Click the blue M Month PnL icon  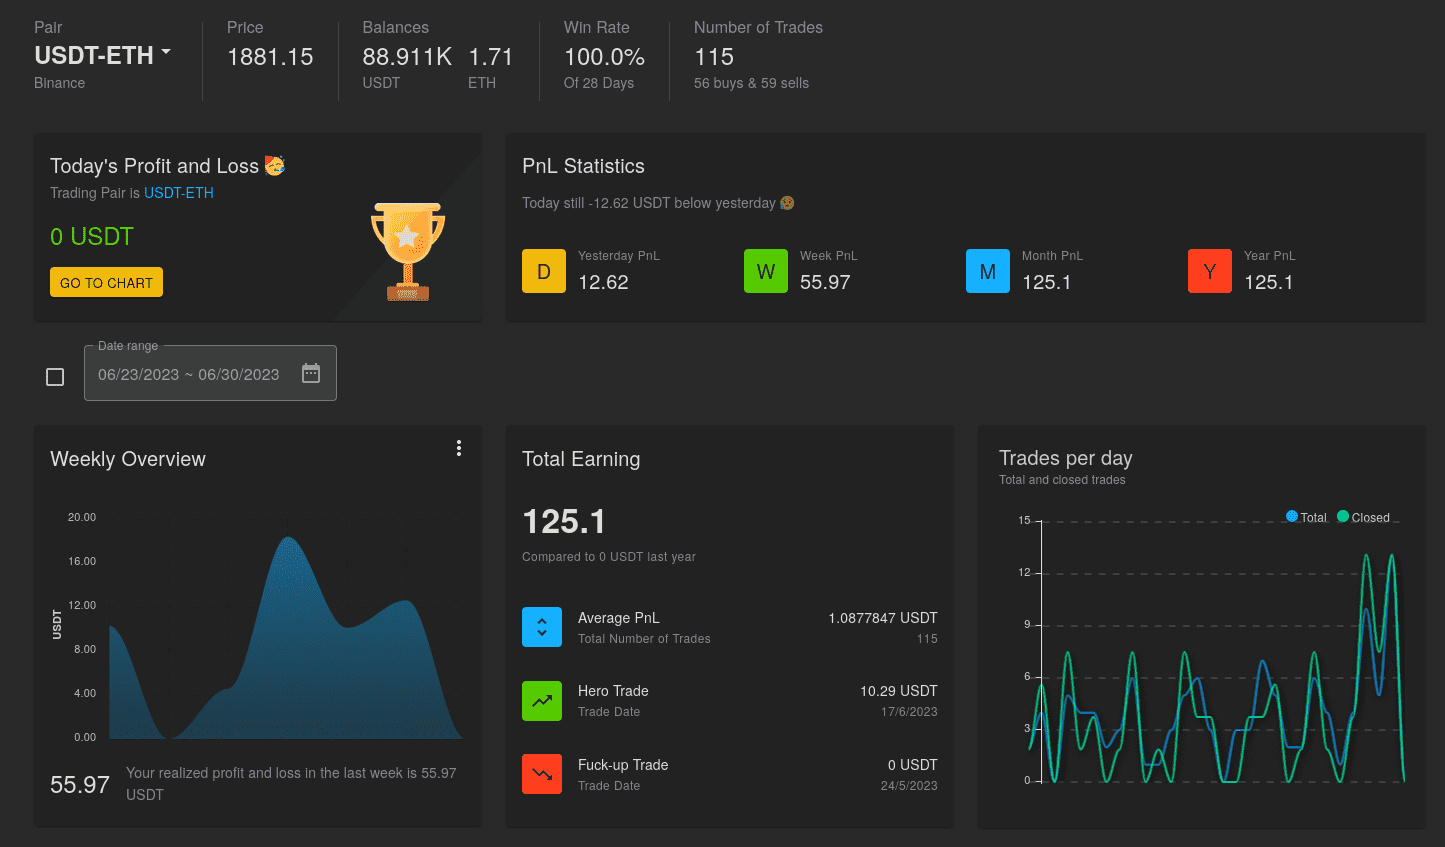pyautogui.click(x=988, y=271)
